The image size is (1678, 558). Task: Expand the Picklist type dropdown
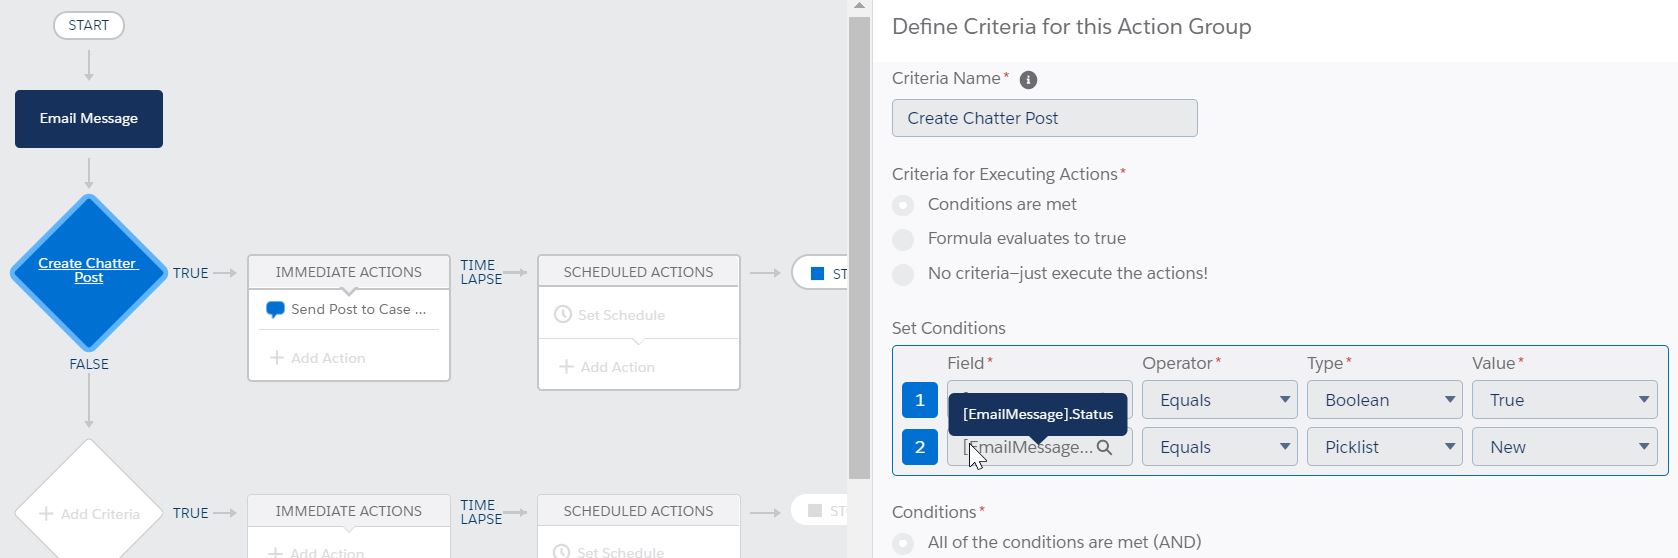[1384, 447]
